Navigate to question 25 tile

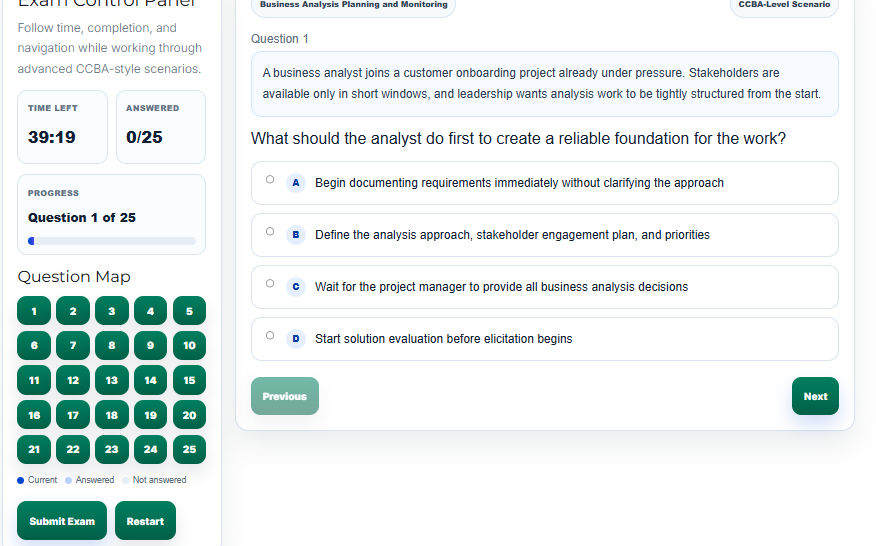pyautogui.click(x=189, y=450)
